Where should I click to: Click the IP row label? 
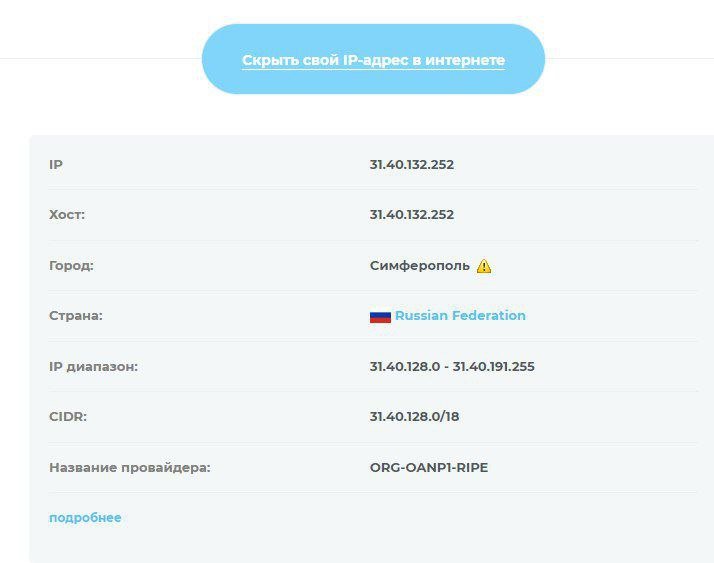(x=56, y=164)
